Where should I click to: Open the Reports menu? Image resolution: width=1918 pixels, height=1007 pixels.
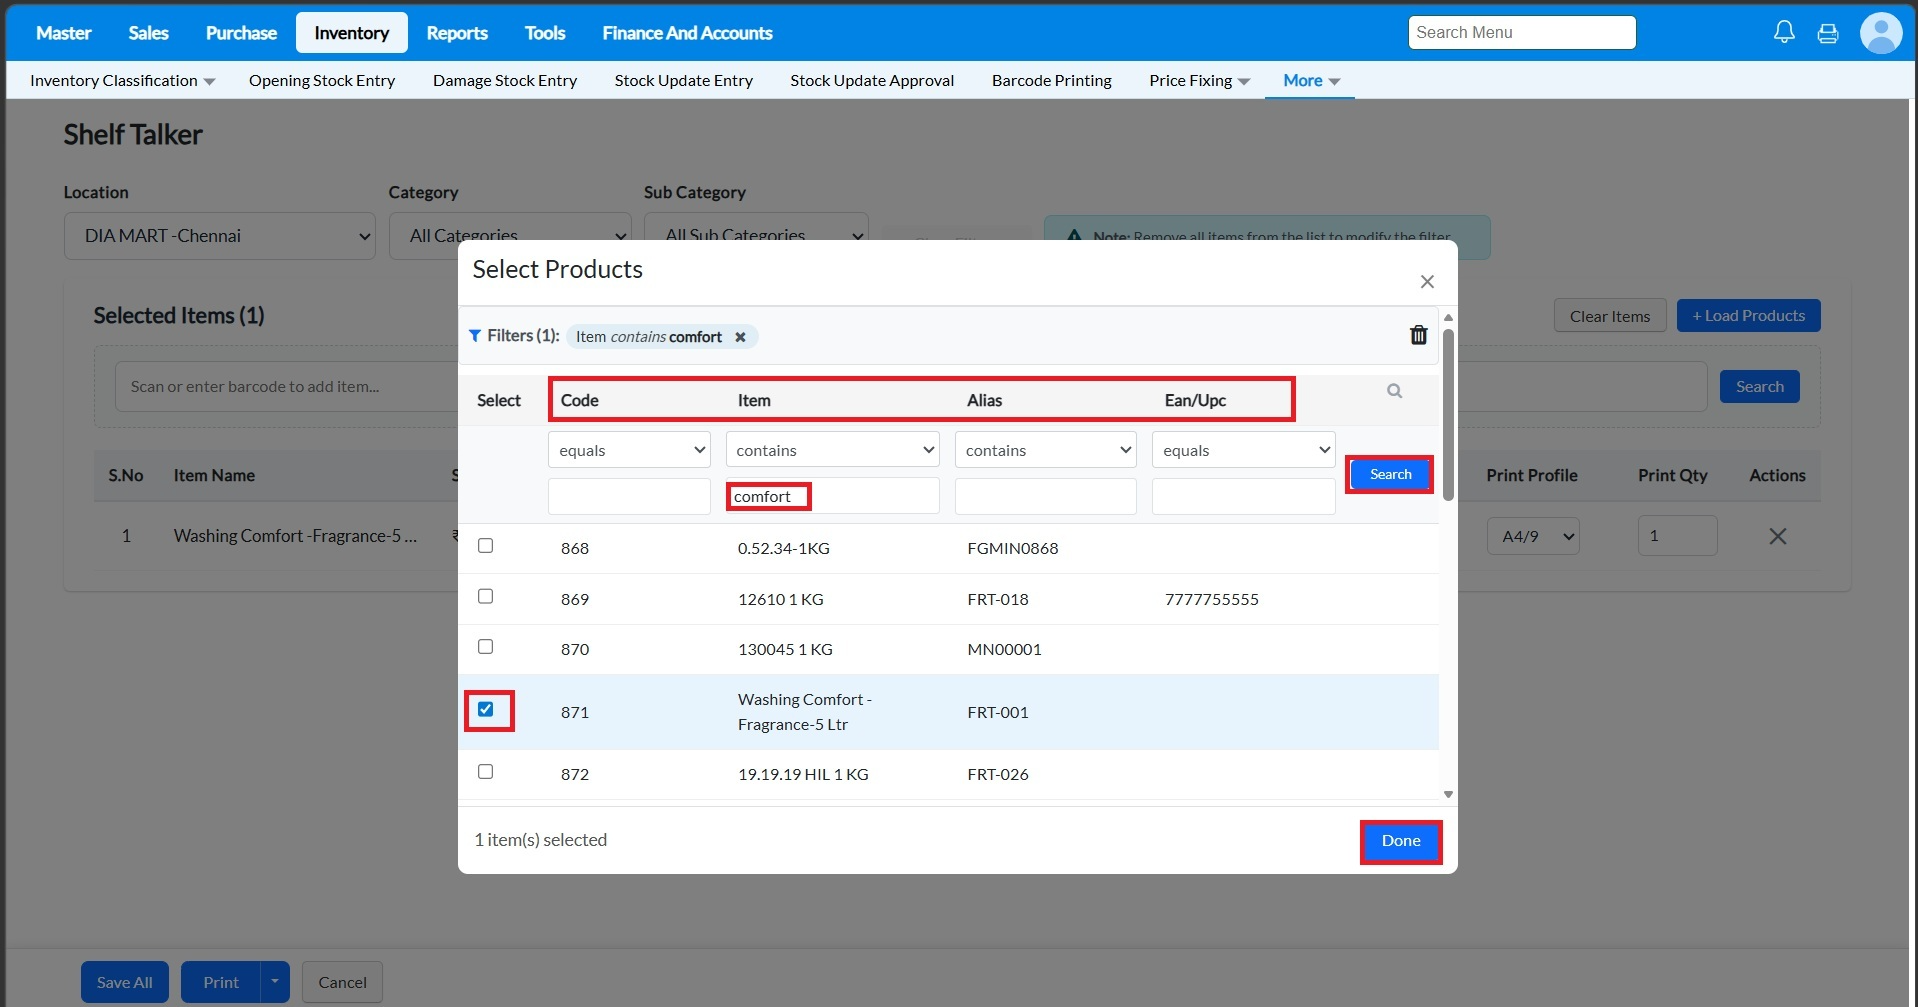point(457,33)
